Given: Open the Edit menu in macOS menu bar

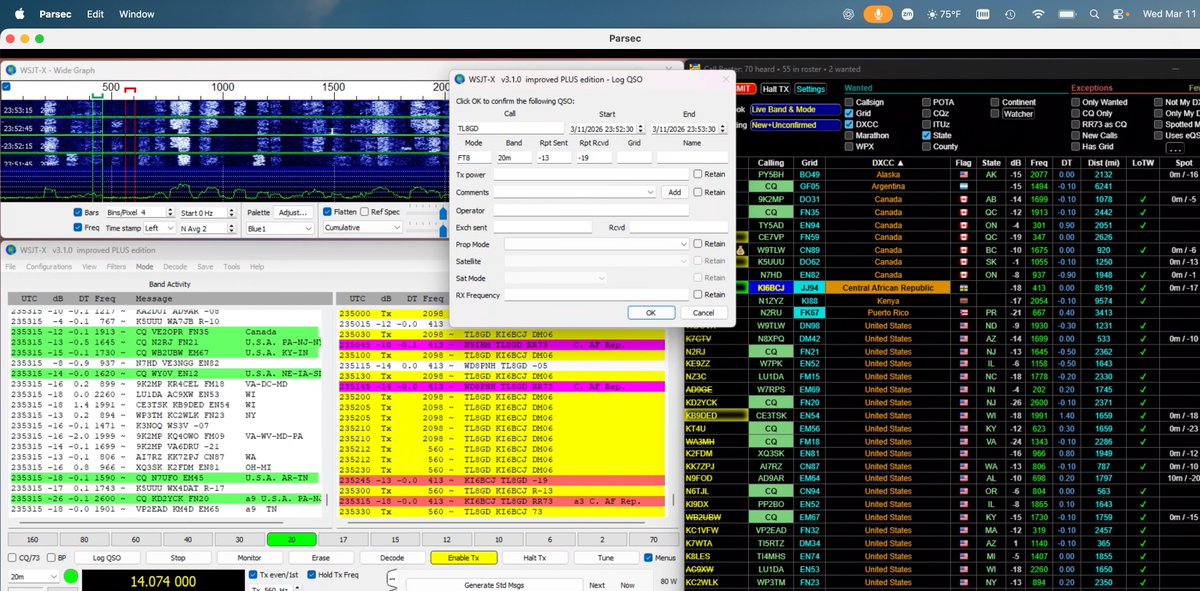Looking at the screenshot, I should click(95, 15).
